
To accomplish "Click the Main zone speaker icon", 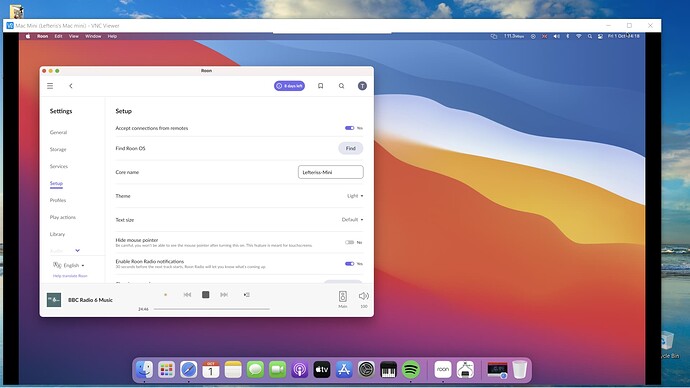I will coord(343,296).
